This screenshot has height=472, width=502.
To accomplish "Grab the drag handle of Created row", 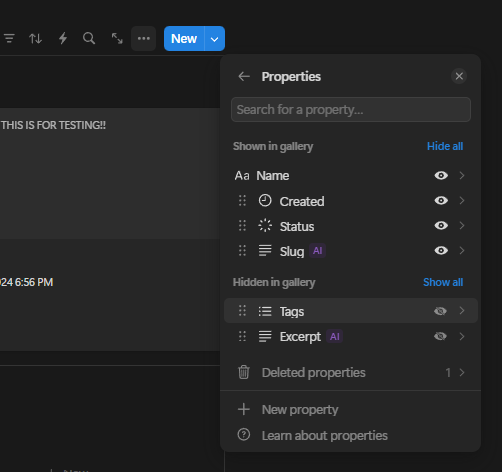I will 242,201.
